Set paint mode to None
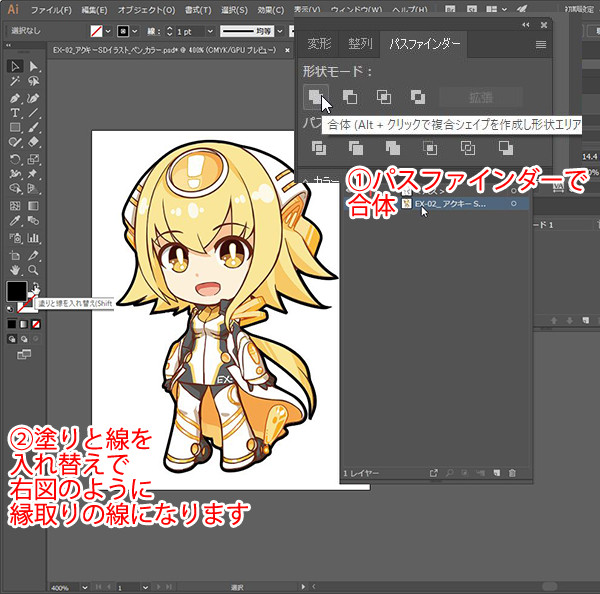 pos(36,324)
